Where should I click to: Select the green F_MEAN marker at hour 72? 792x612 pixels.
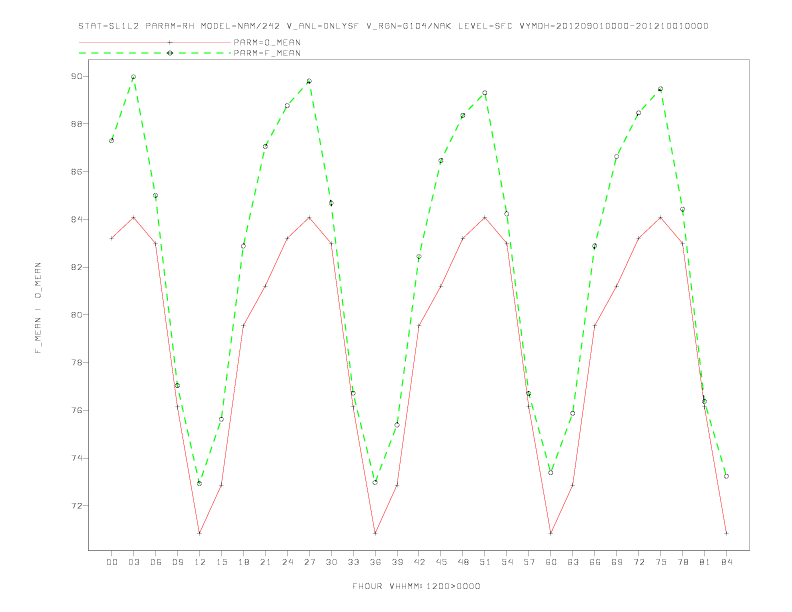tap(638, 113)
